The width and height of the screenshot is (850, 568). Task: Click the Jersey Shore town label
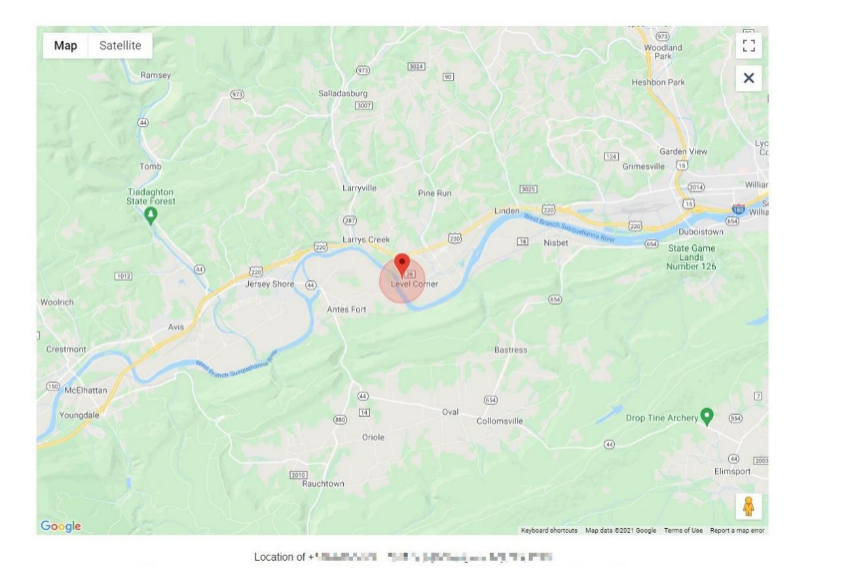[x=269, y=284]
